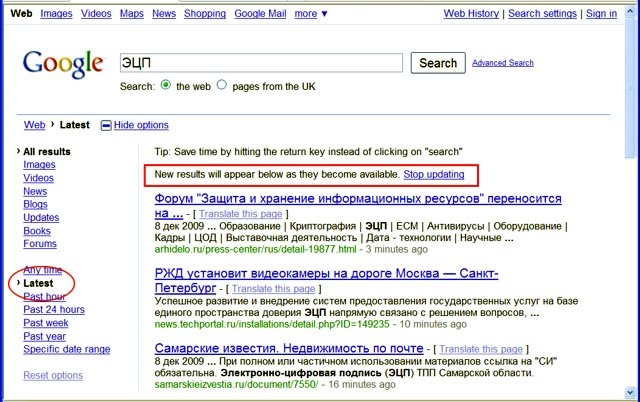Filter results by Videos in sidebar
Image resolution: width=640 pixels, height=402 pixels.
(x=38, y=178)
